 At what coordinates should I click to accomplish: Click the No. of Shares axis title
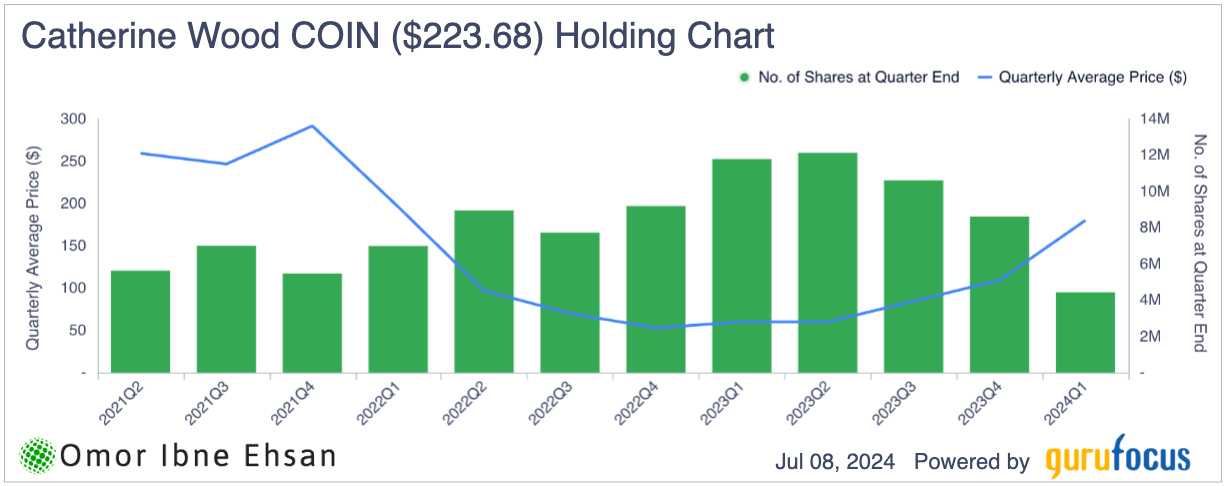[1201, 243]
